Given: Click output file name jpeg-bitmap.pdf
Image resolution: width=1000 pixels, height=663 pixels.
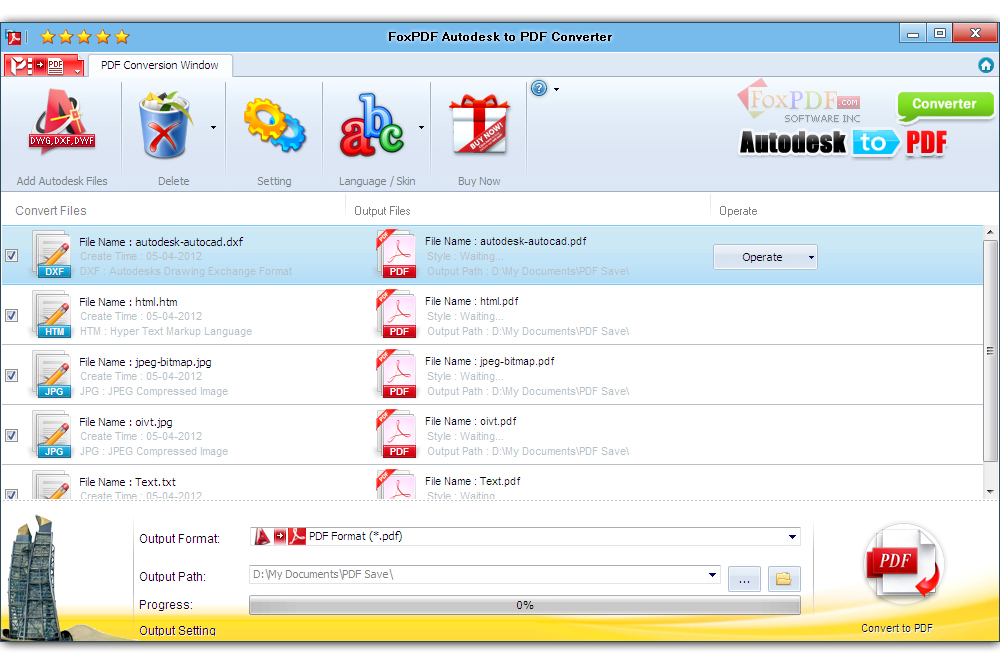Looking at the screenshot, I should point(517,361).
